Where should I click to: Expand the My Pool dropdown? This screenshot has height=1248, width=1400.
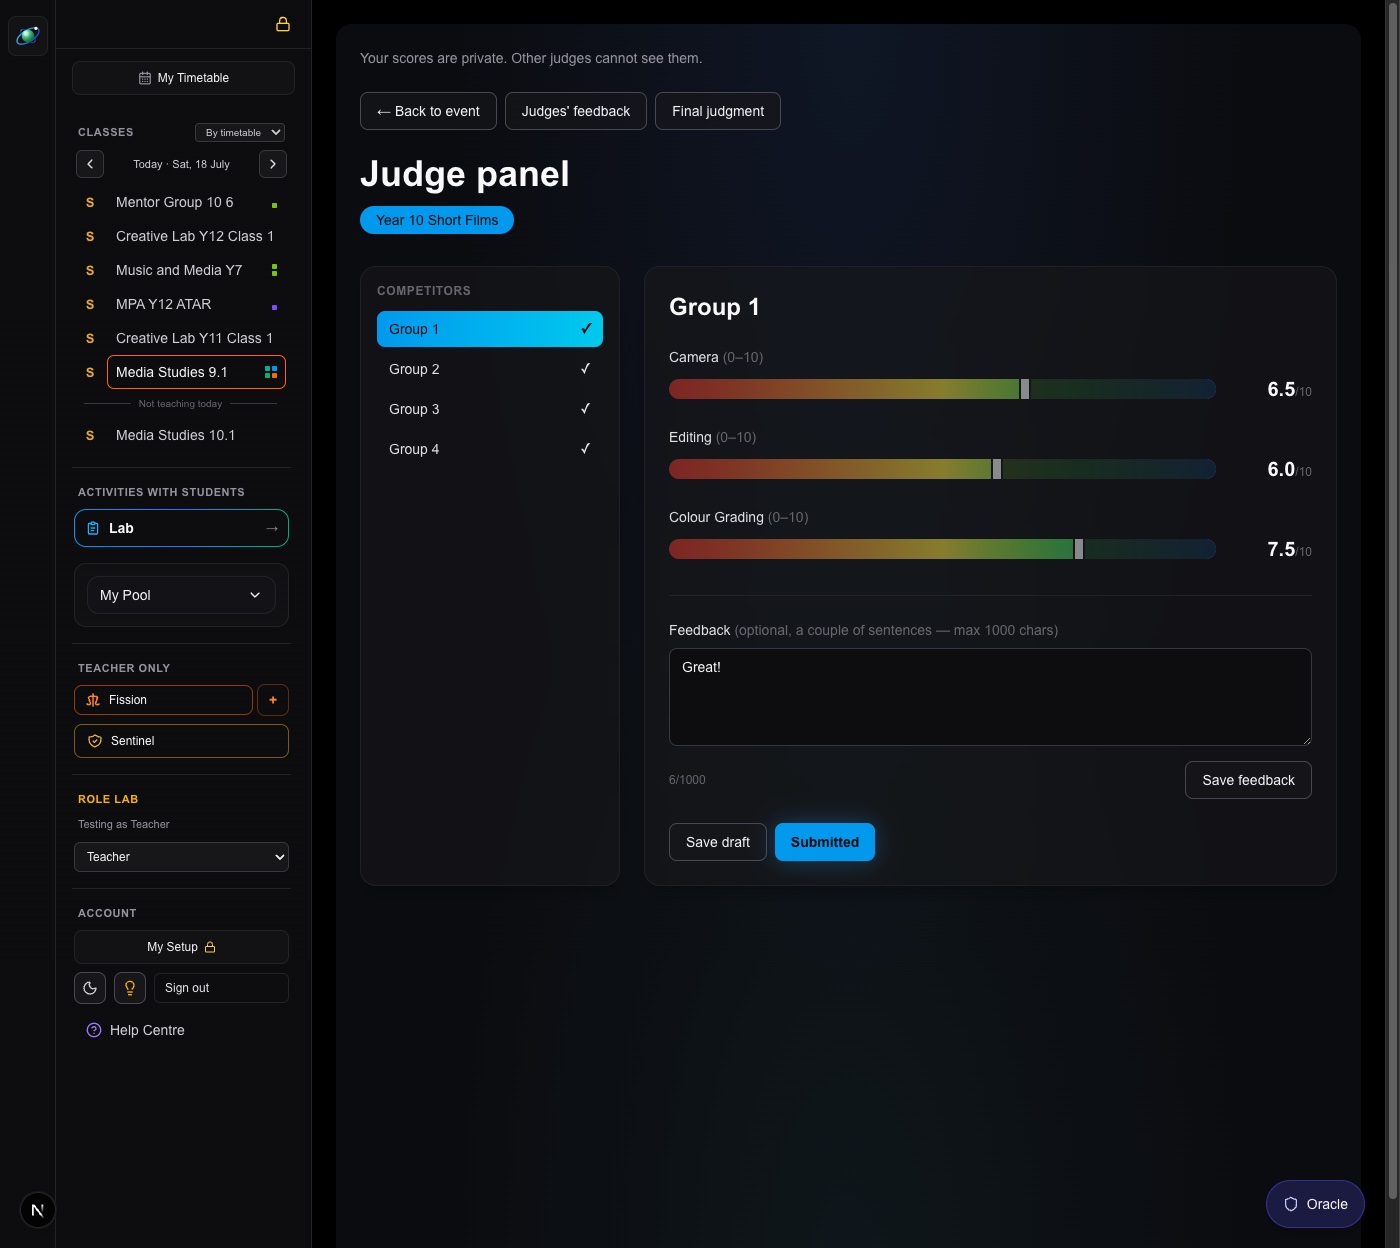point(181,595)
